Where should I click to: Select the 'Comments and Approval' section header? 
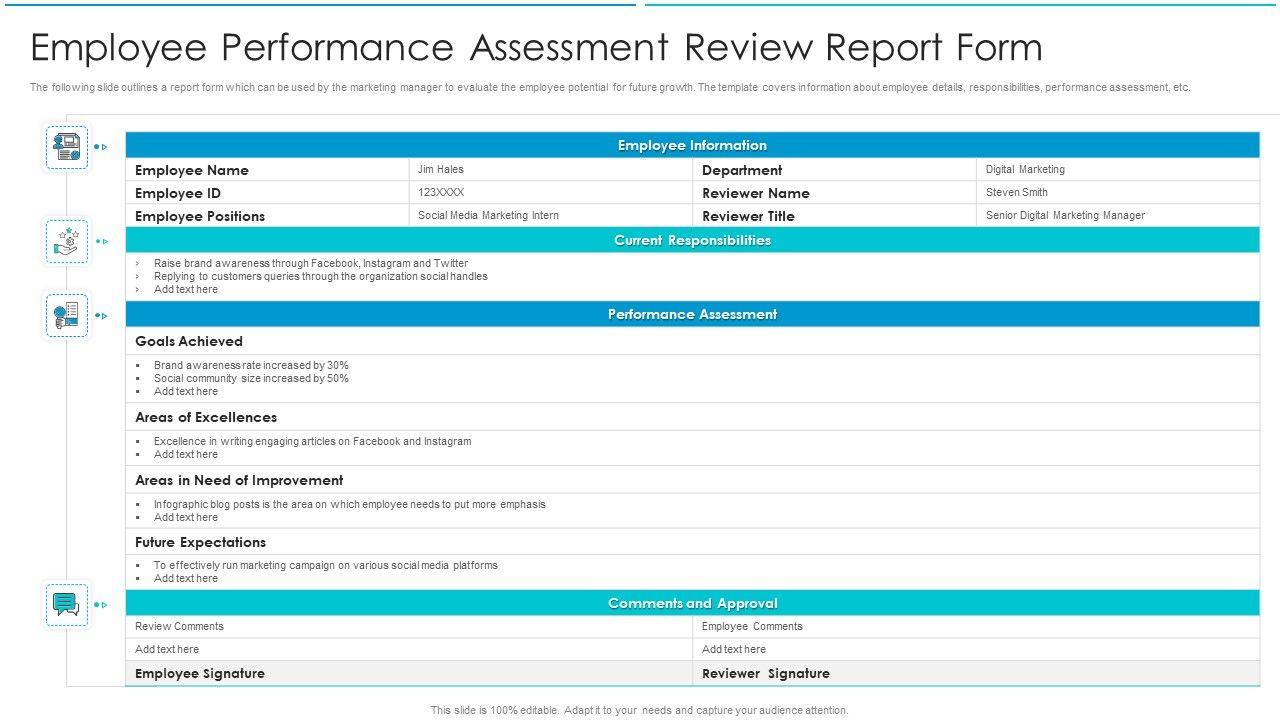(692, 603)
